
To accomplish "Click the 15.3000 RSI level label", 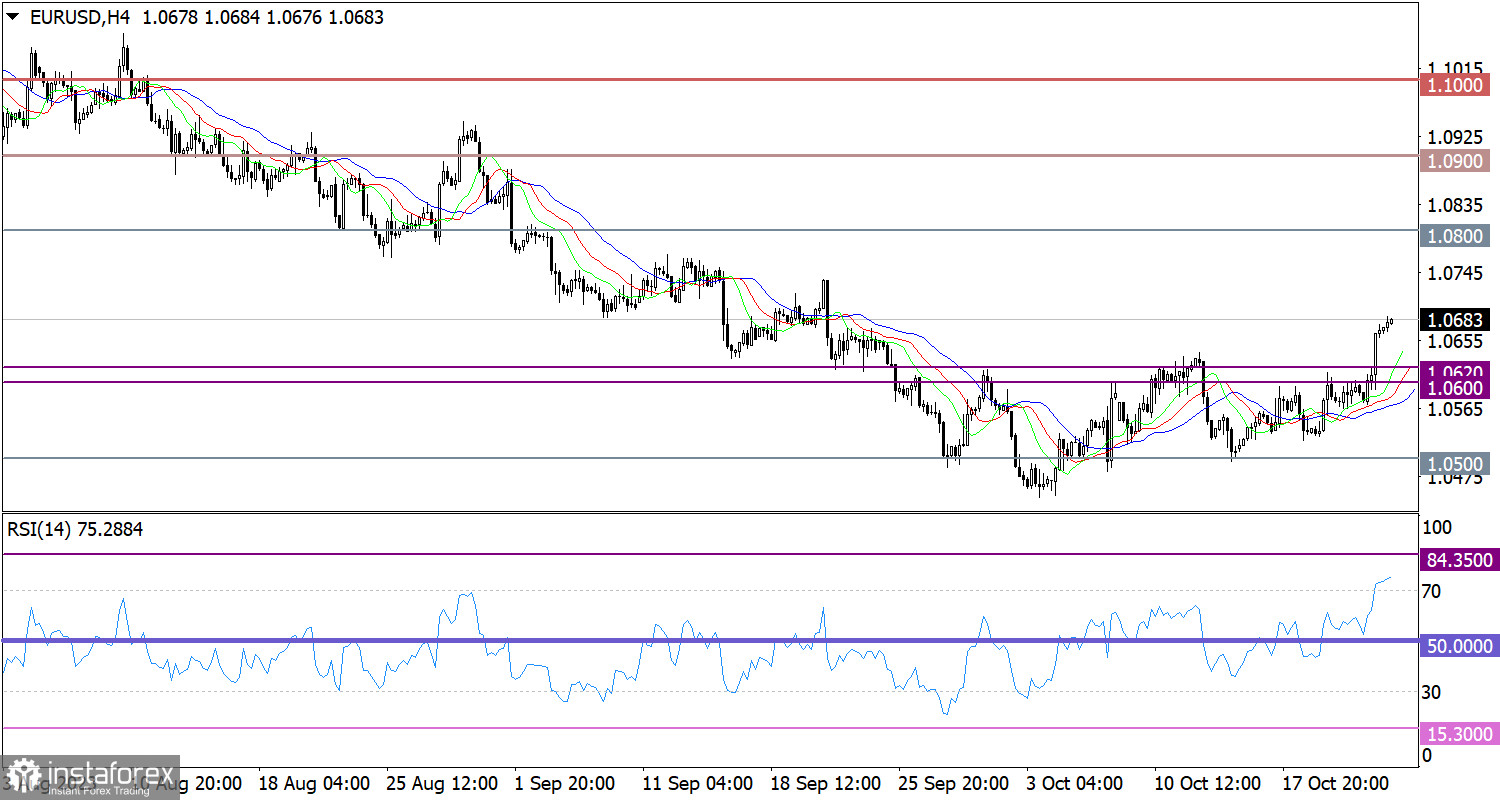I will (1459, 735).
